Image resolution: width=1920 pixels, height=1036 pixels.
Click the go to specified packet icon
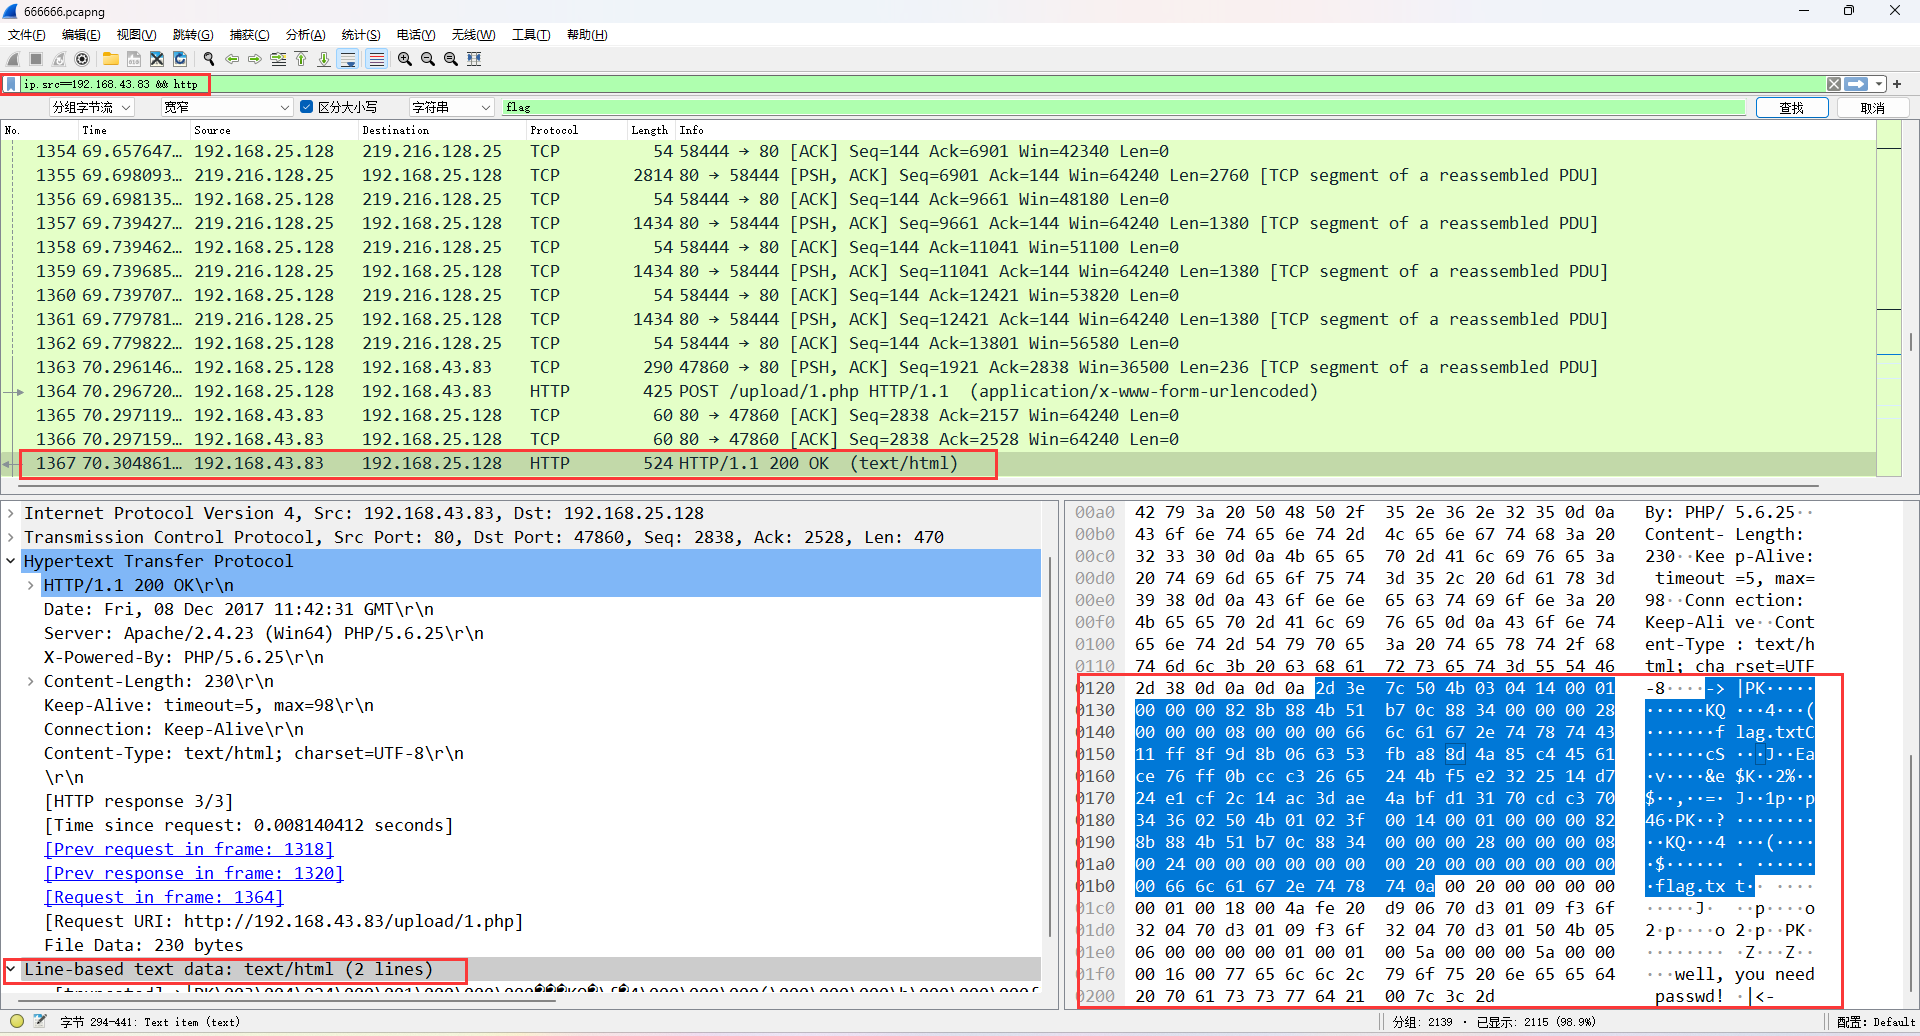pyautogui.click(x=278, y=59)
